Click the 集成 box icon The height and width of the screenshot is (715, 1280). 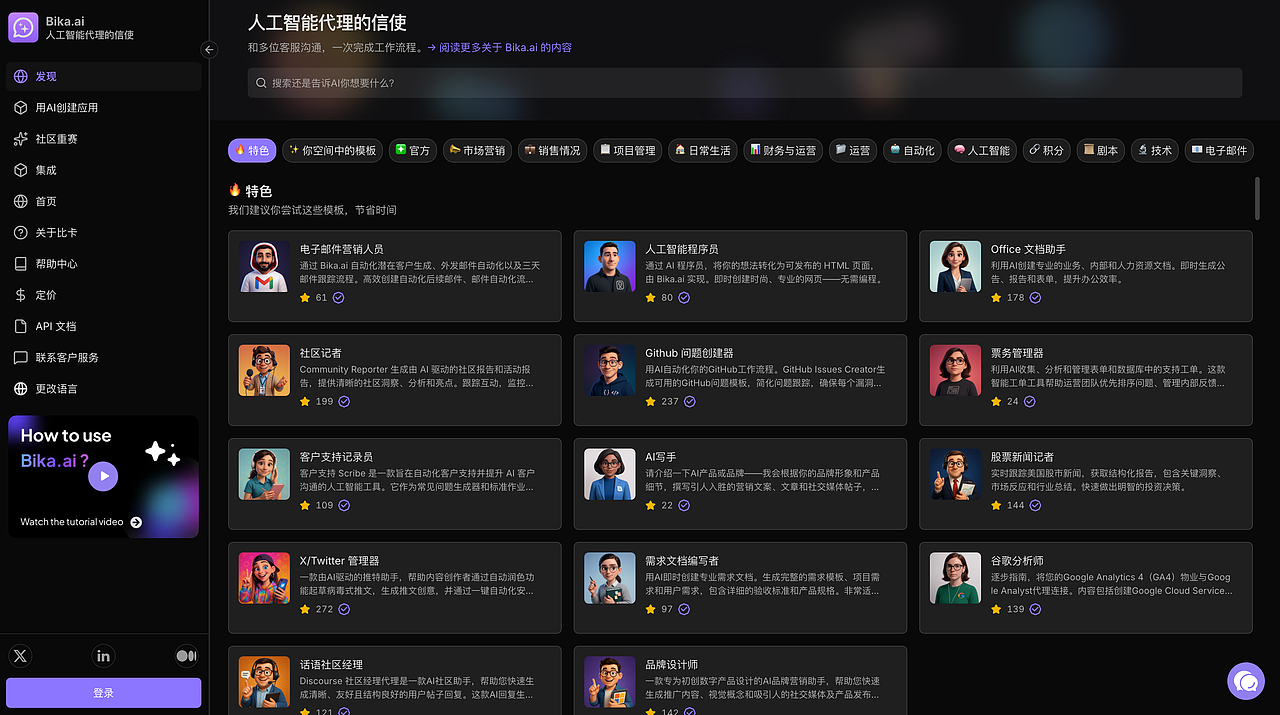20,170
